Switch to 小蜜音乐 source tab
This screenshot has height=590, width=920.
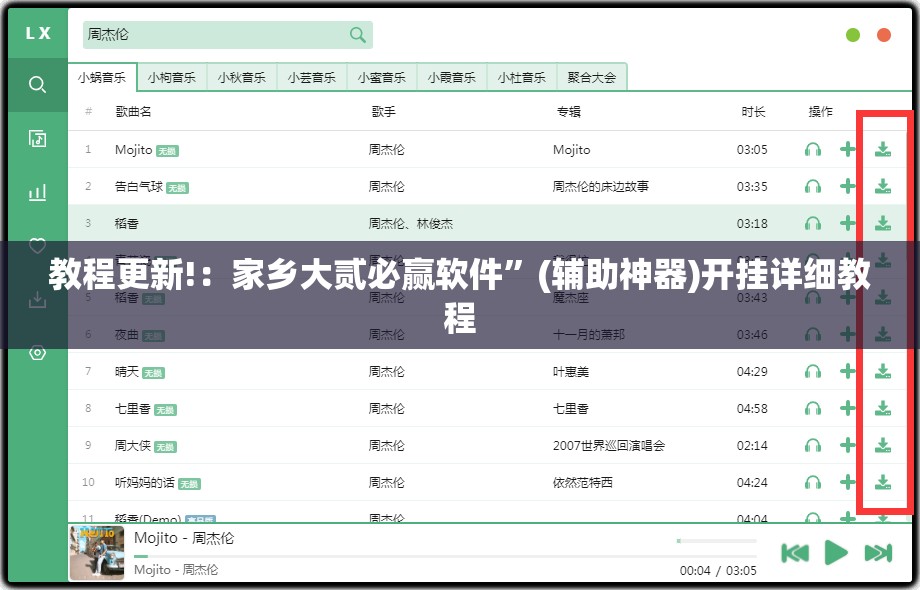pyautogui.click(x=382, y=77)
